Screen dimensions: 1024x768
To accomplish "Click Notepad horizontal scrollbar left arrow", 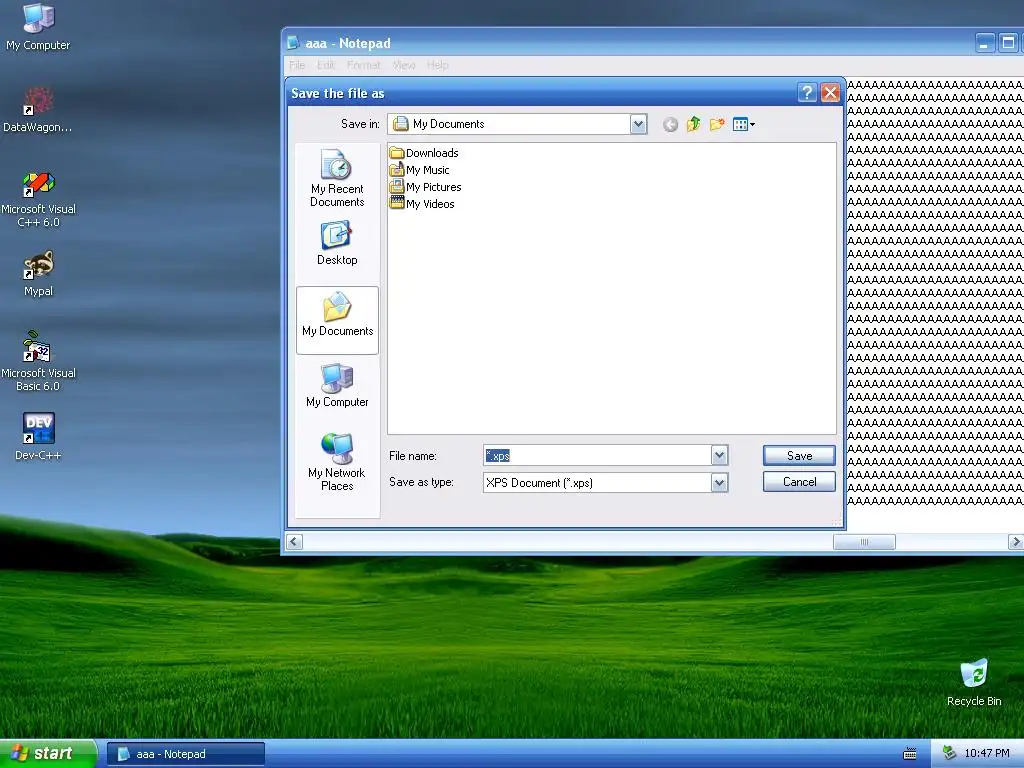I will click(295, 541).
